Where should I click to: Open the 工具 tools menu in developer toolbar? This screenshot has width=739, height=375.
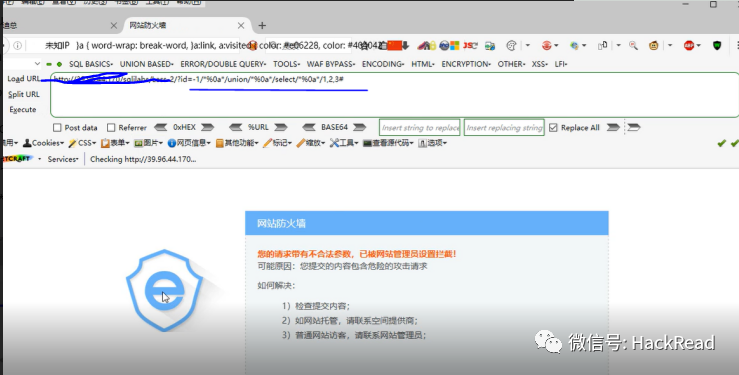(344, 143)
